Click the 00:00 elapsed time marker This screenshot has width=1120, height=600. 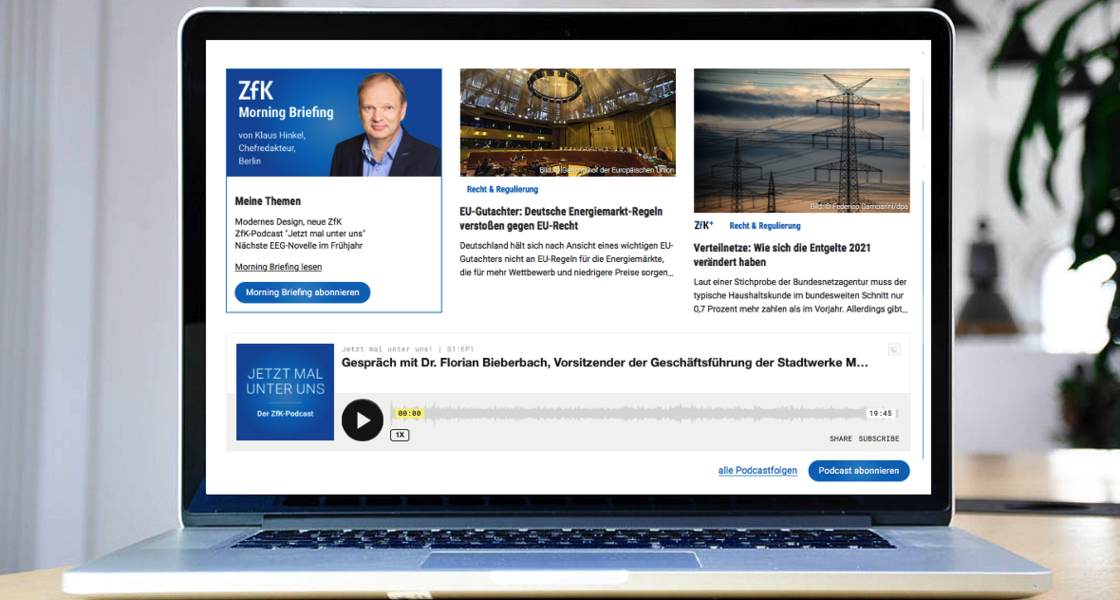409,413
